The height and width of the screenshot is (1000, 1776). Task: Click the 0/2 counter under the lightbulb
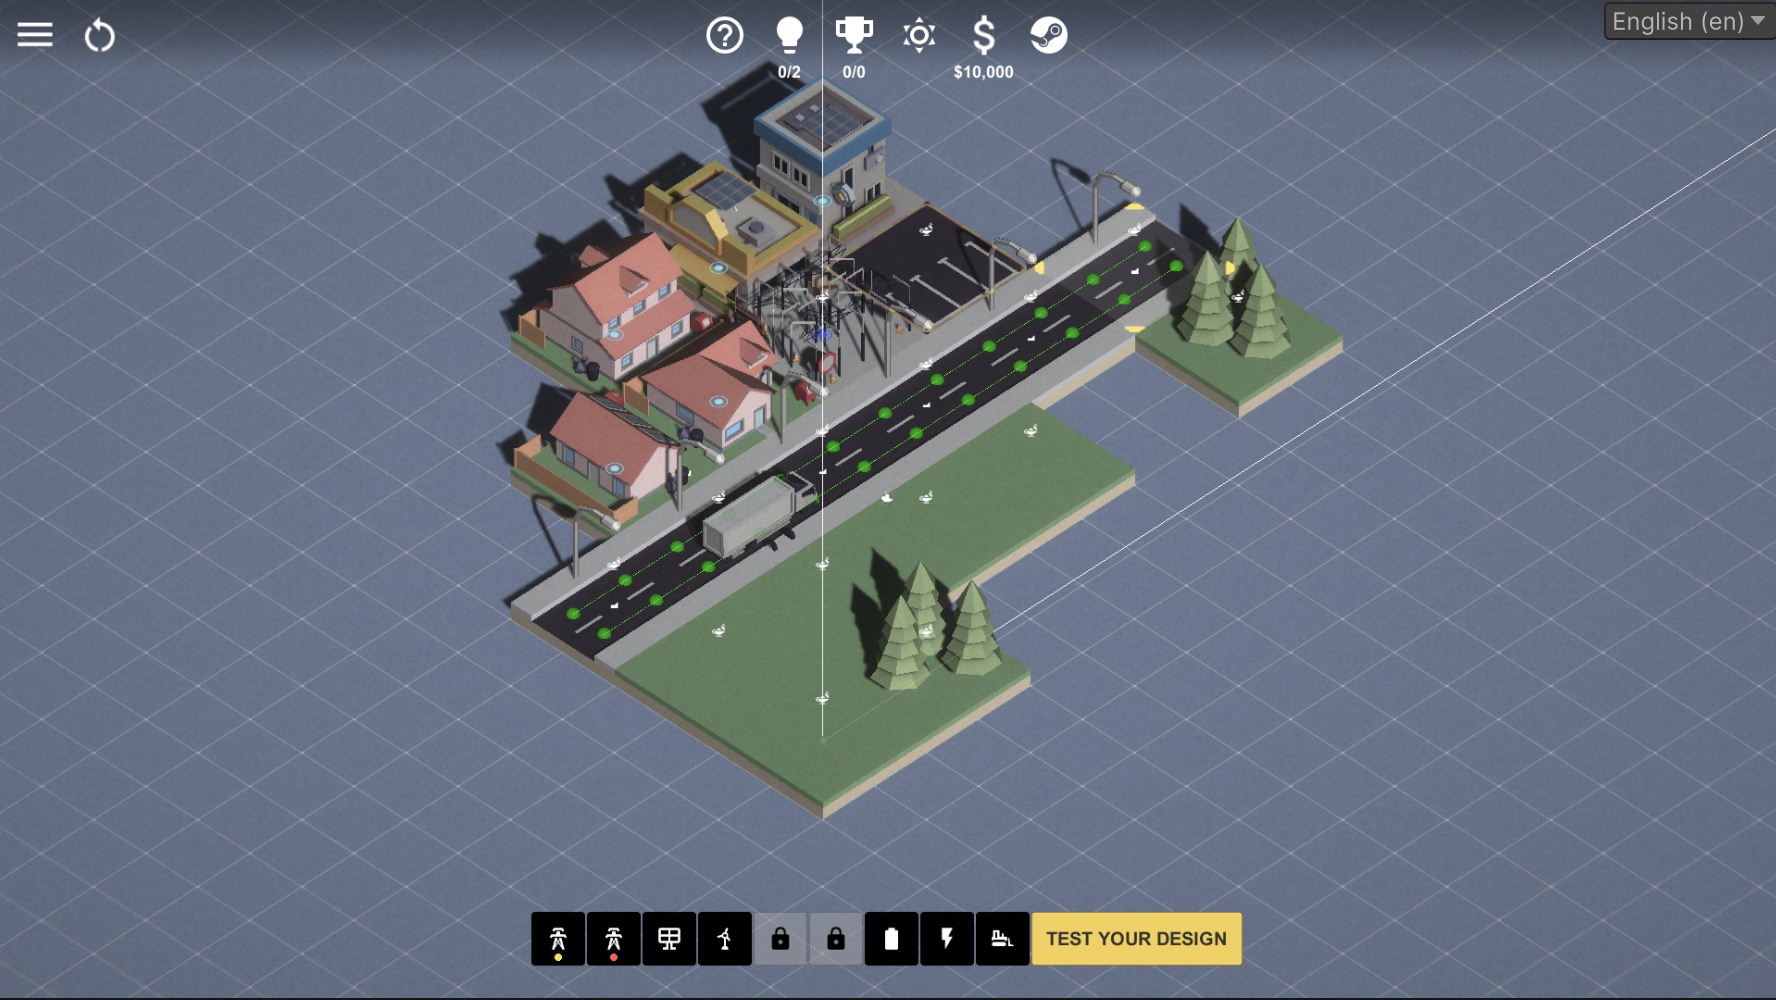[x=790, y=72]
